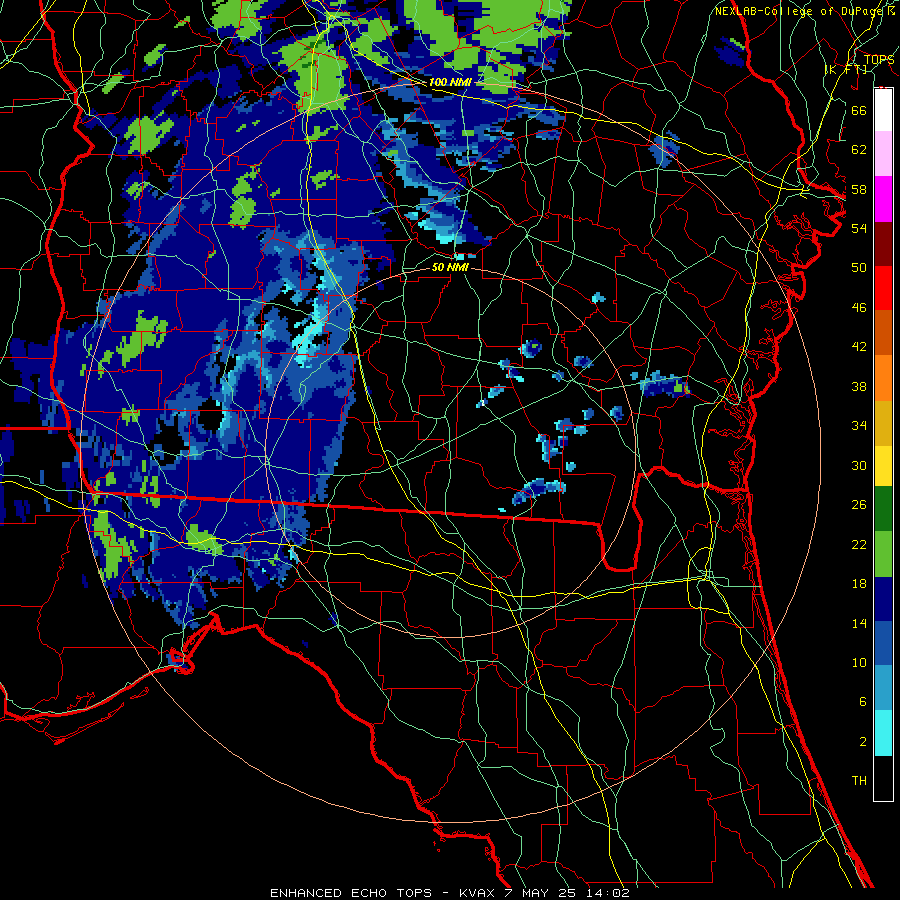Click the 'KVAX' radar site identifier
The width and height of the screenshot is (900, 900).
click(x=478, y=893)
